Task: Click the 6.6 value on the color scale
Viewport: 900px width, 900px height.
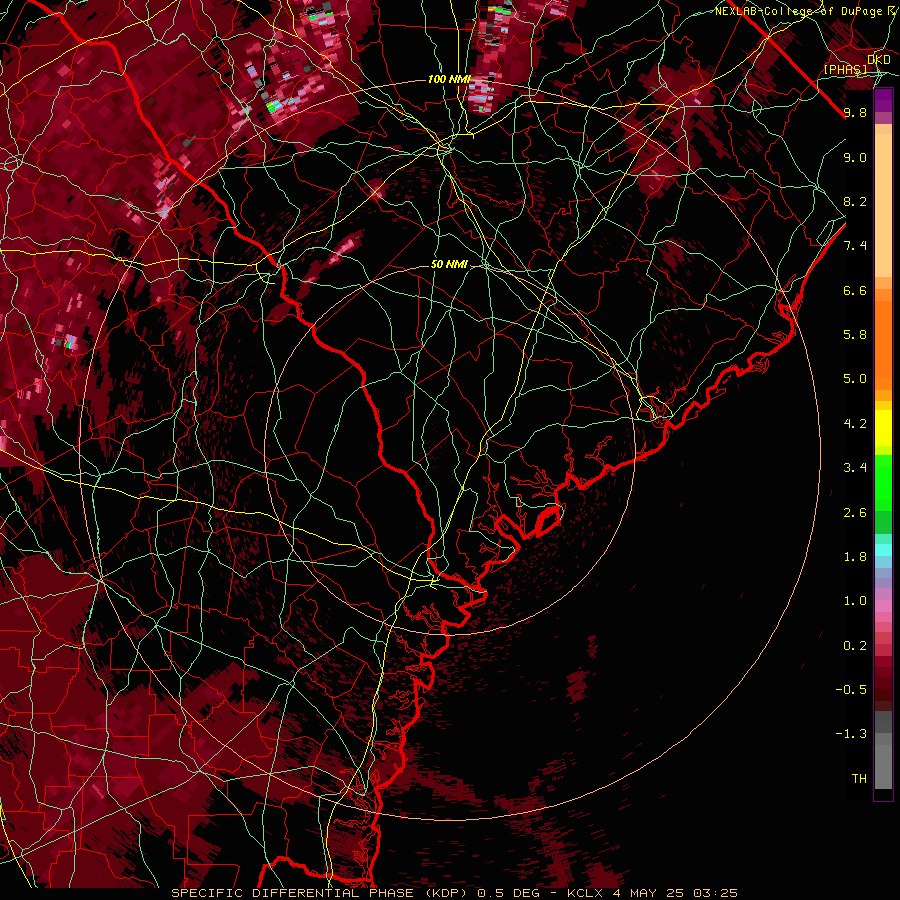Action: (x=855, y=290)
